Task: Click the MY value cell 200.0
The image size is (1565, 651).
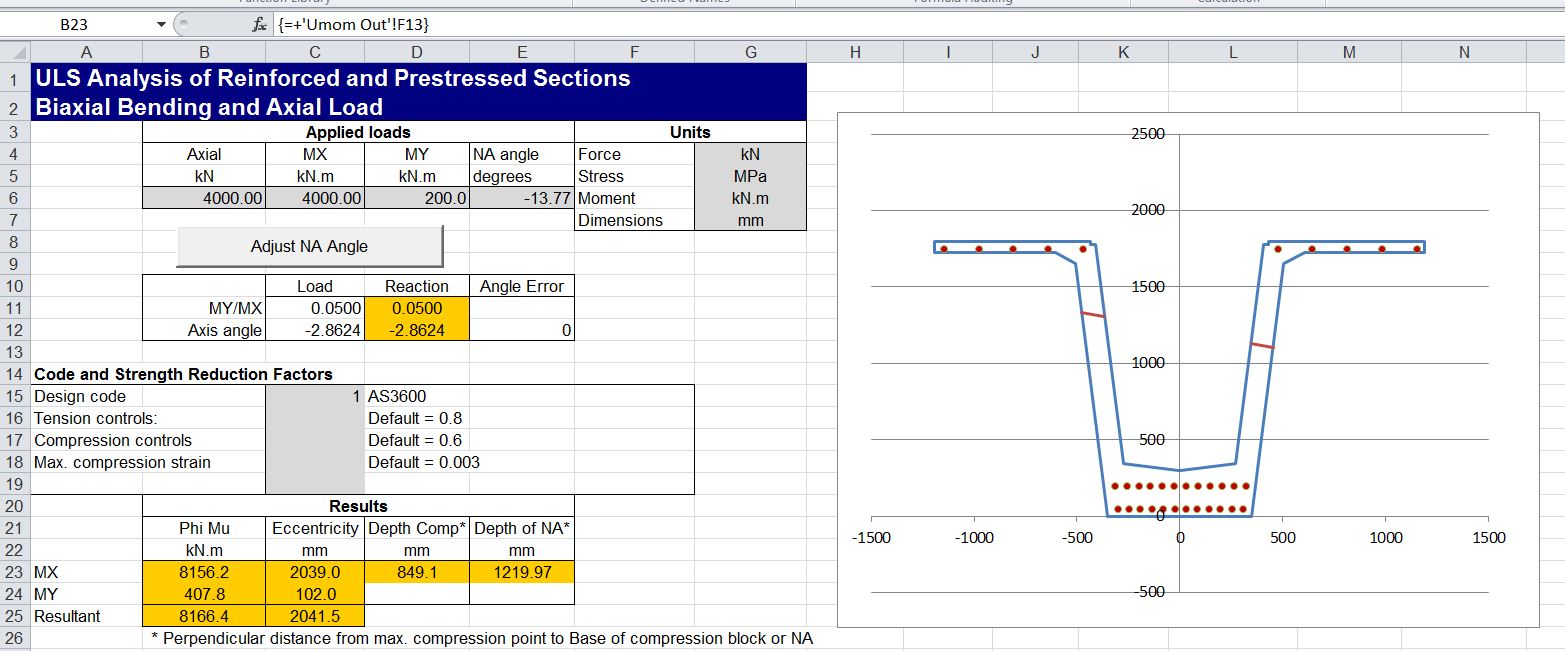Action: [x=416, y=198]
